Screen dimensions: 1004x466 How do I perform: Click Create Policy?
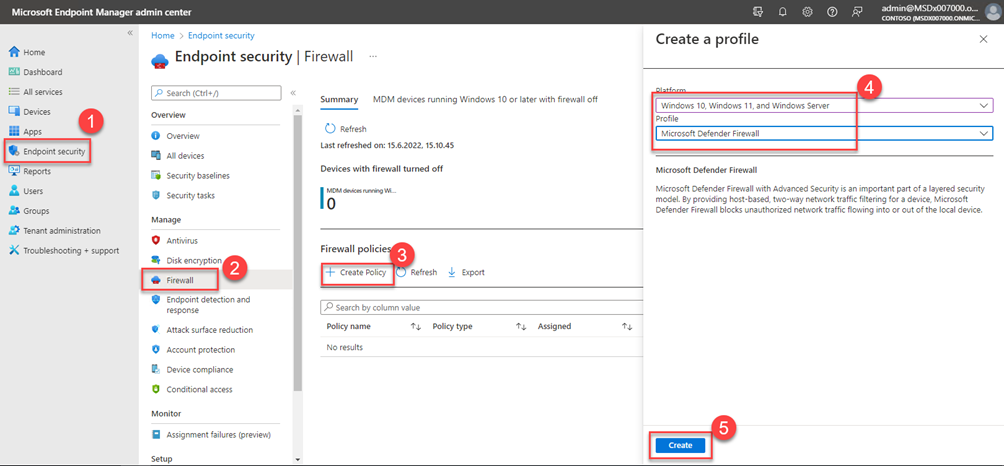coord(356,272)
